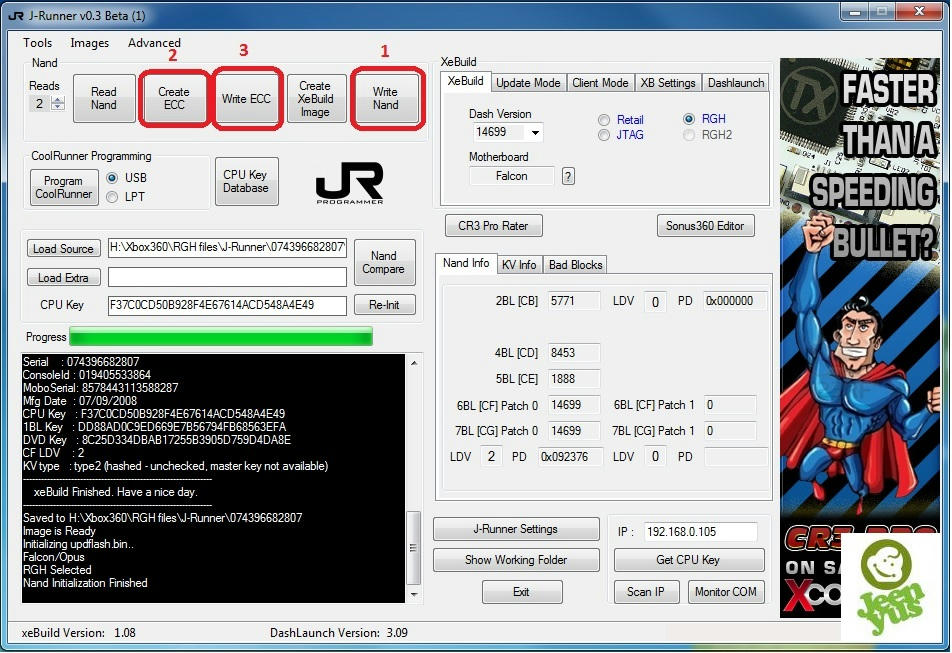This screenshot has height=653, width=952.
Task: Choose the JTAG radio button
Action: click(604, 135)
